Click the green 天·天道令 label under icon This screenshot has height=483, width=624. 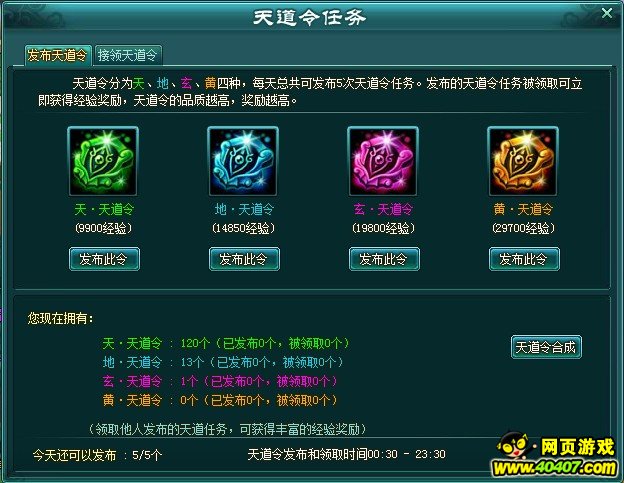tap(104, 209)
